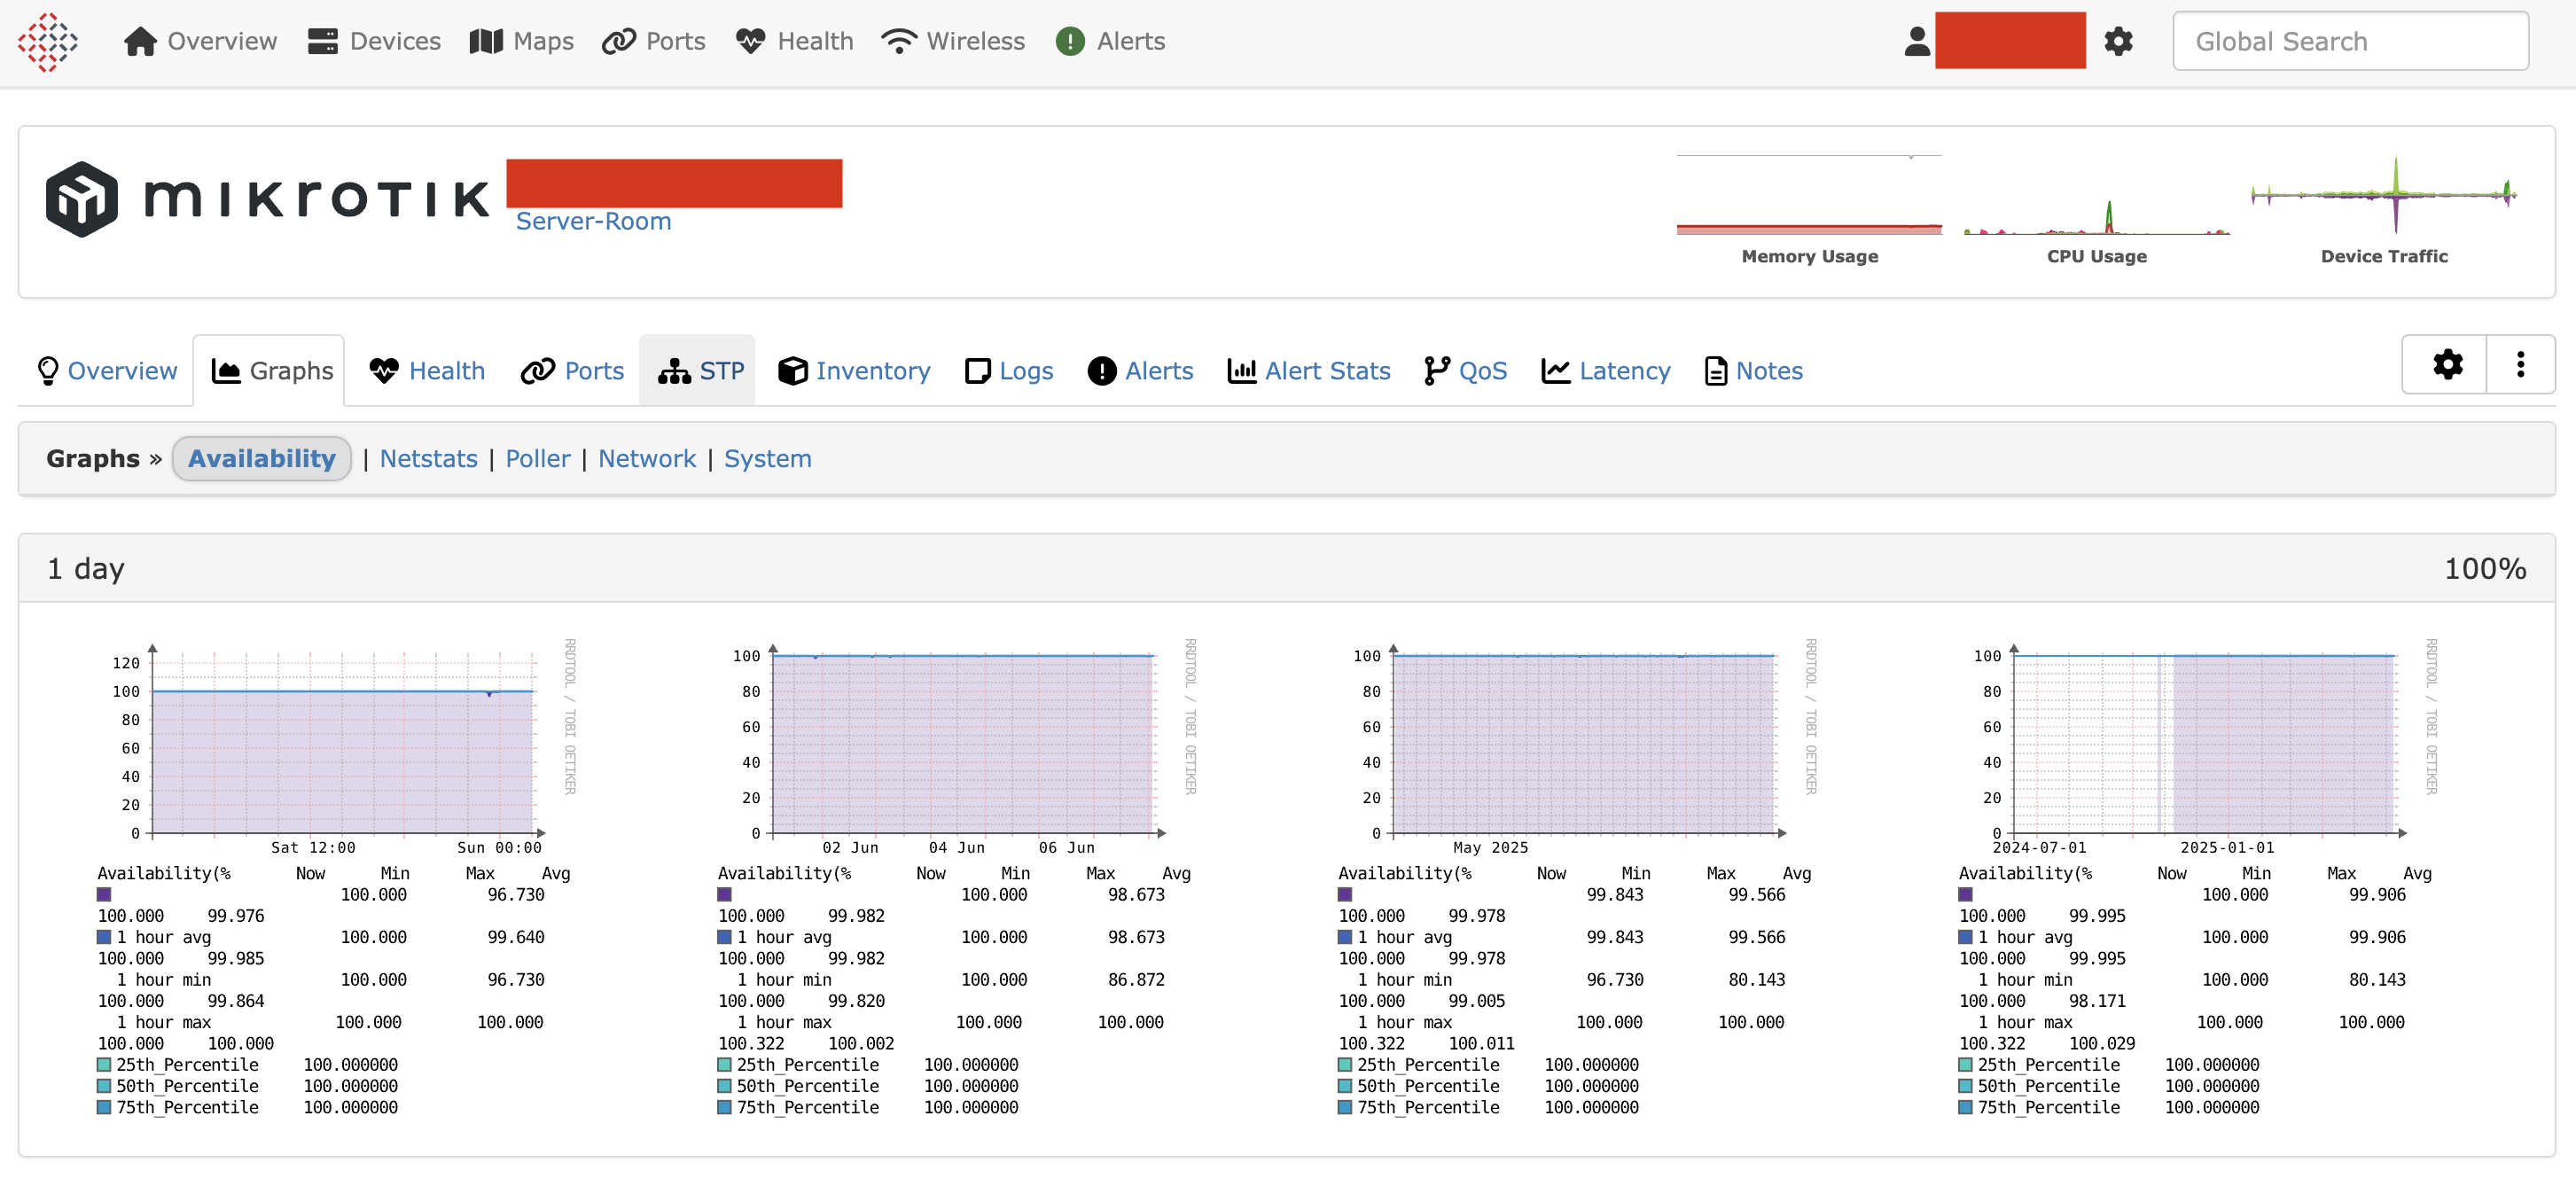Open the Logs tab
The image size is (2576, 1186).
point(1009,371)
